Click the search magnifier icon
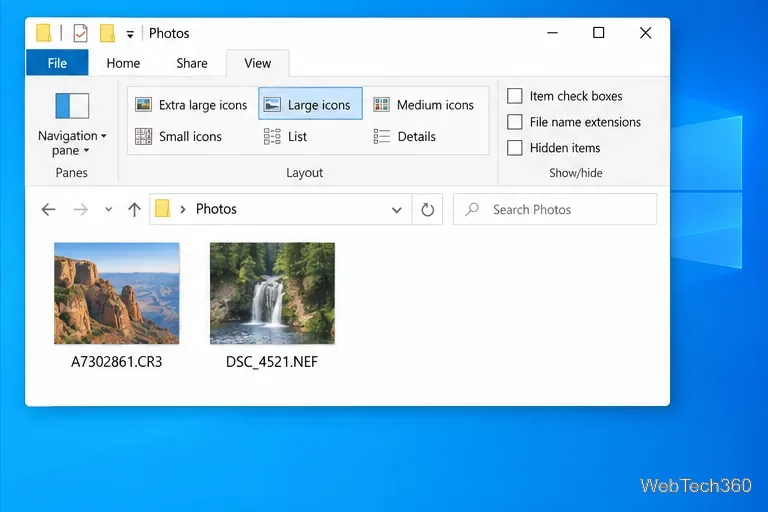The height and width of the screenshot is (512, 768). click(472, 209)
